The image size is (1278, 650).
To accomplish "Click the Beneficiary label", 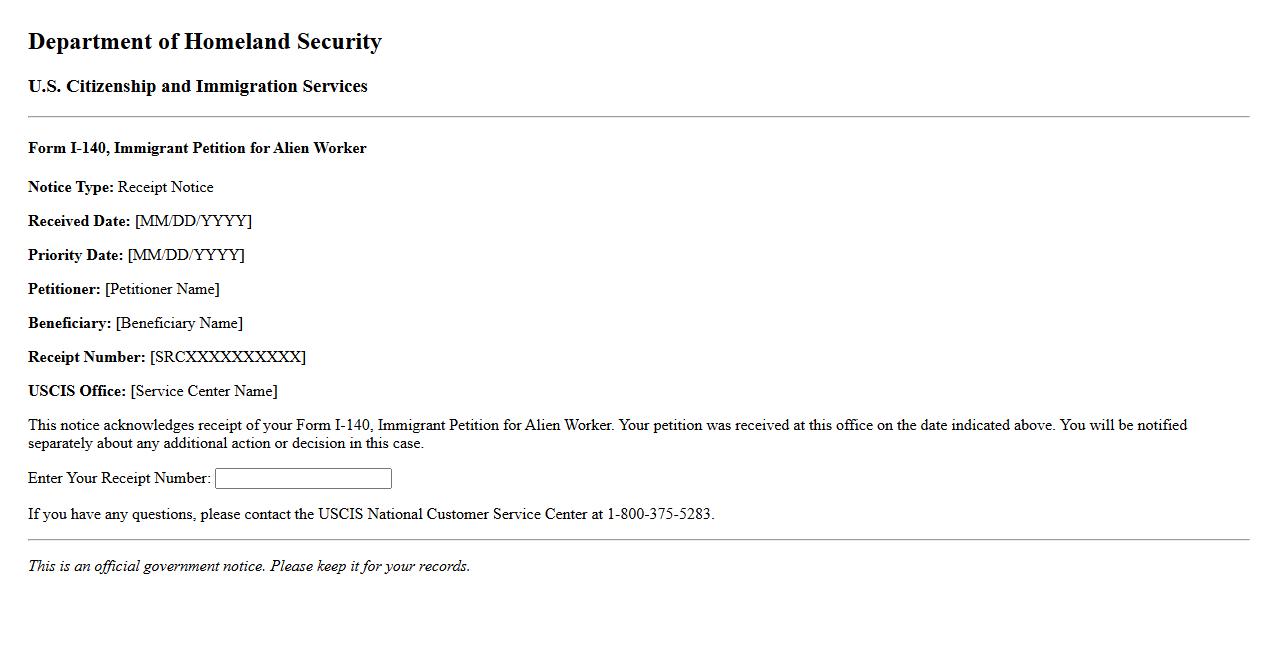I will [70, 323].
